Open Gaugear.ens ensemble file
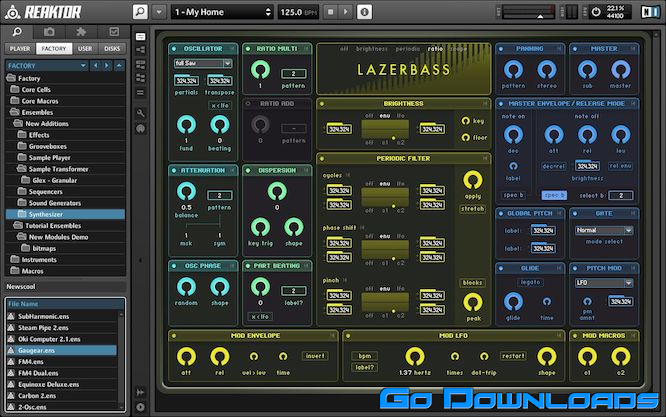Screen dimensions: 666x417 tap(62, 350)
